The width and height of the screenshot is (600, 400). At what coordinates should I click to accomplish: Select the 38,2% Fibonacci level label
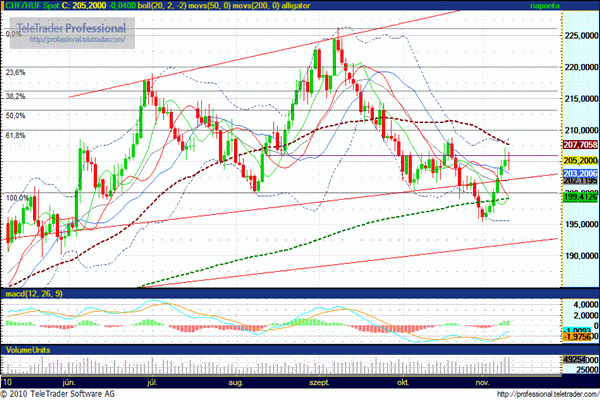coord(15,97)
